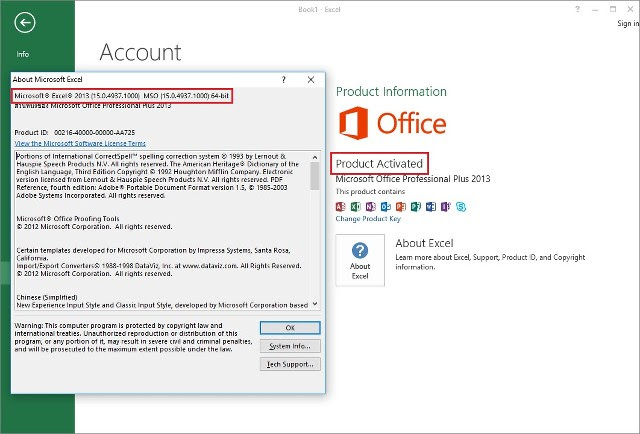
Task: Open Excel window Help question mark
Action: click(x=577, y=9)
